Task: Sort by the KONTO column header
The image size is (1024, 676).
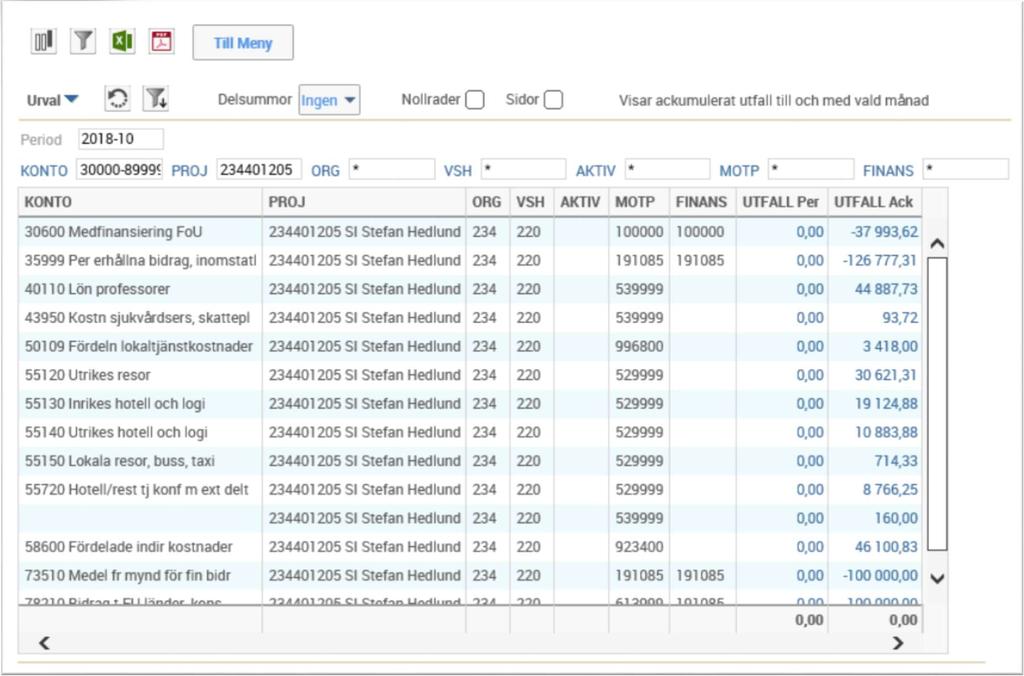Action: point(140,202)
